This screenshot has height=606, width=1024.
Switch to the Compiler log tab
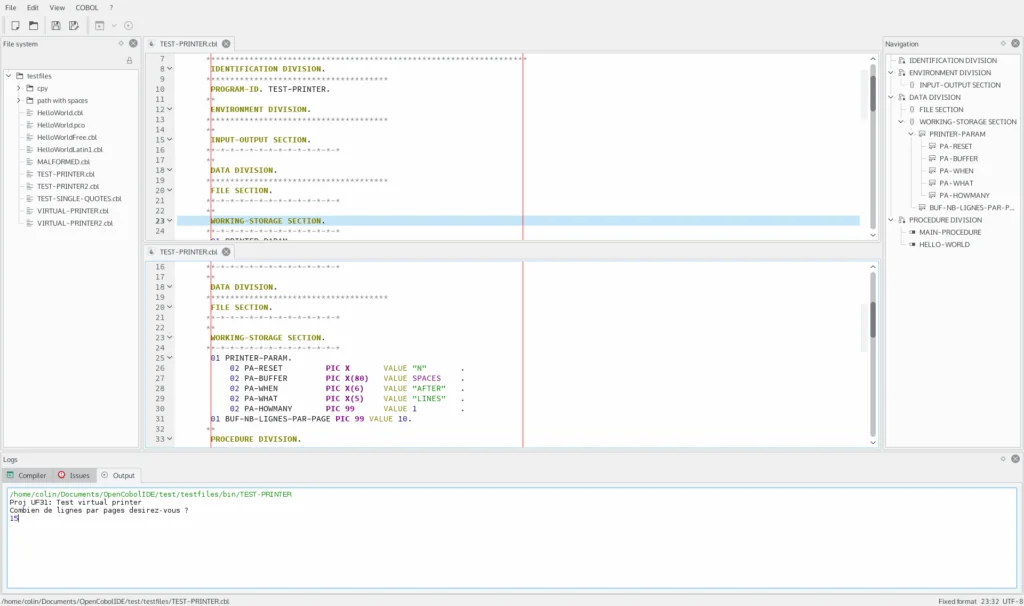point(26,475)
